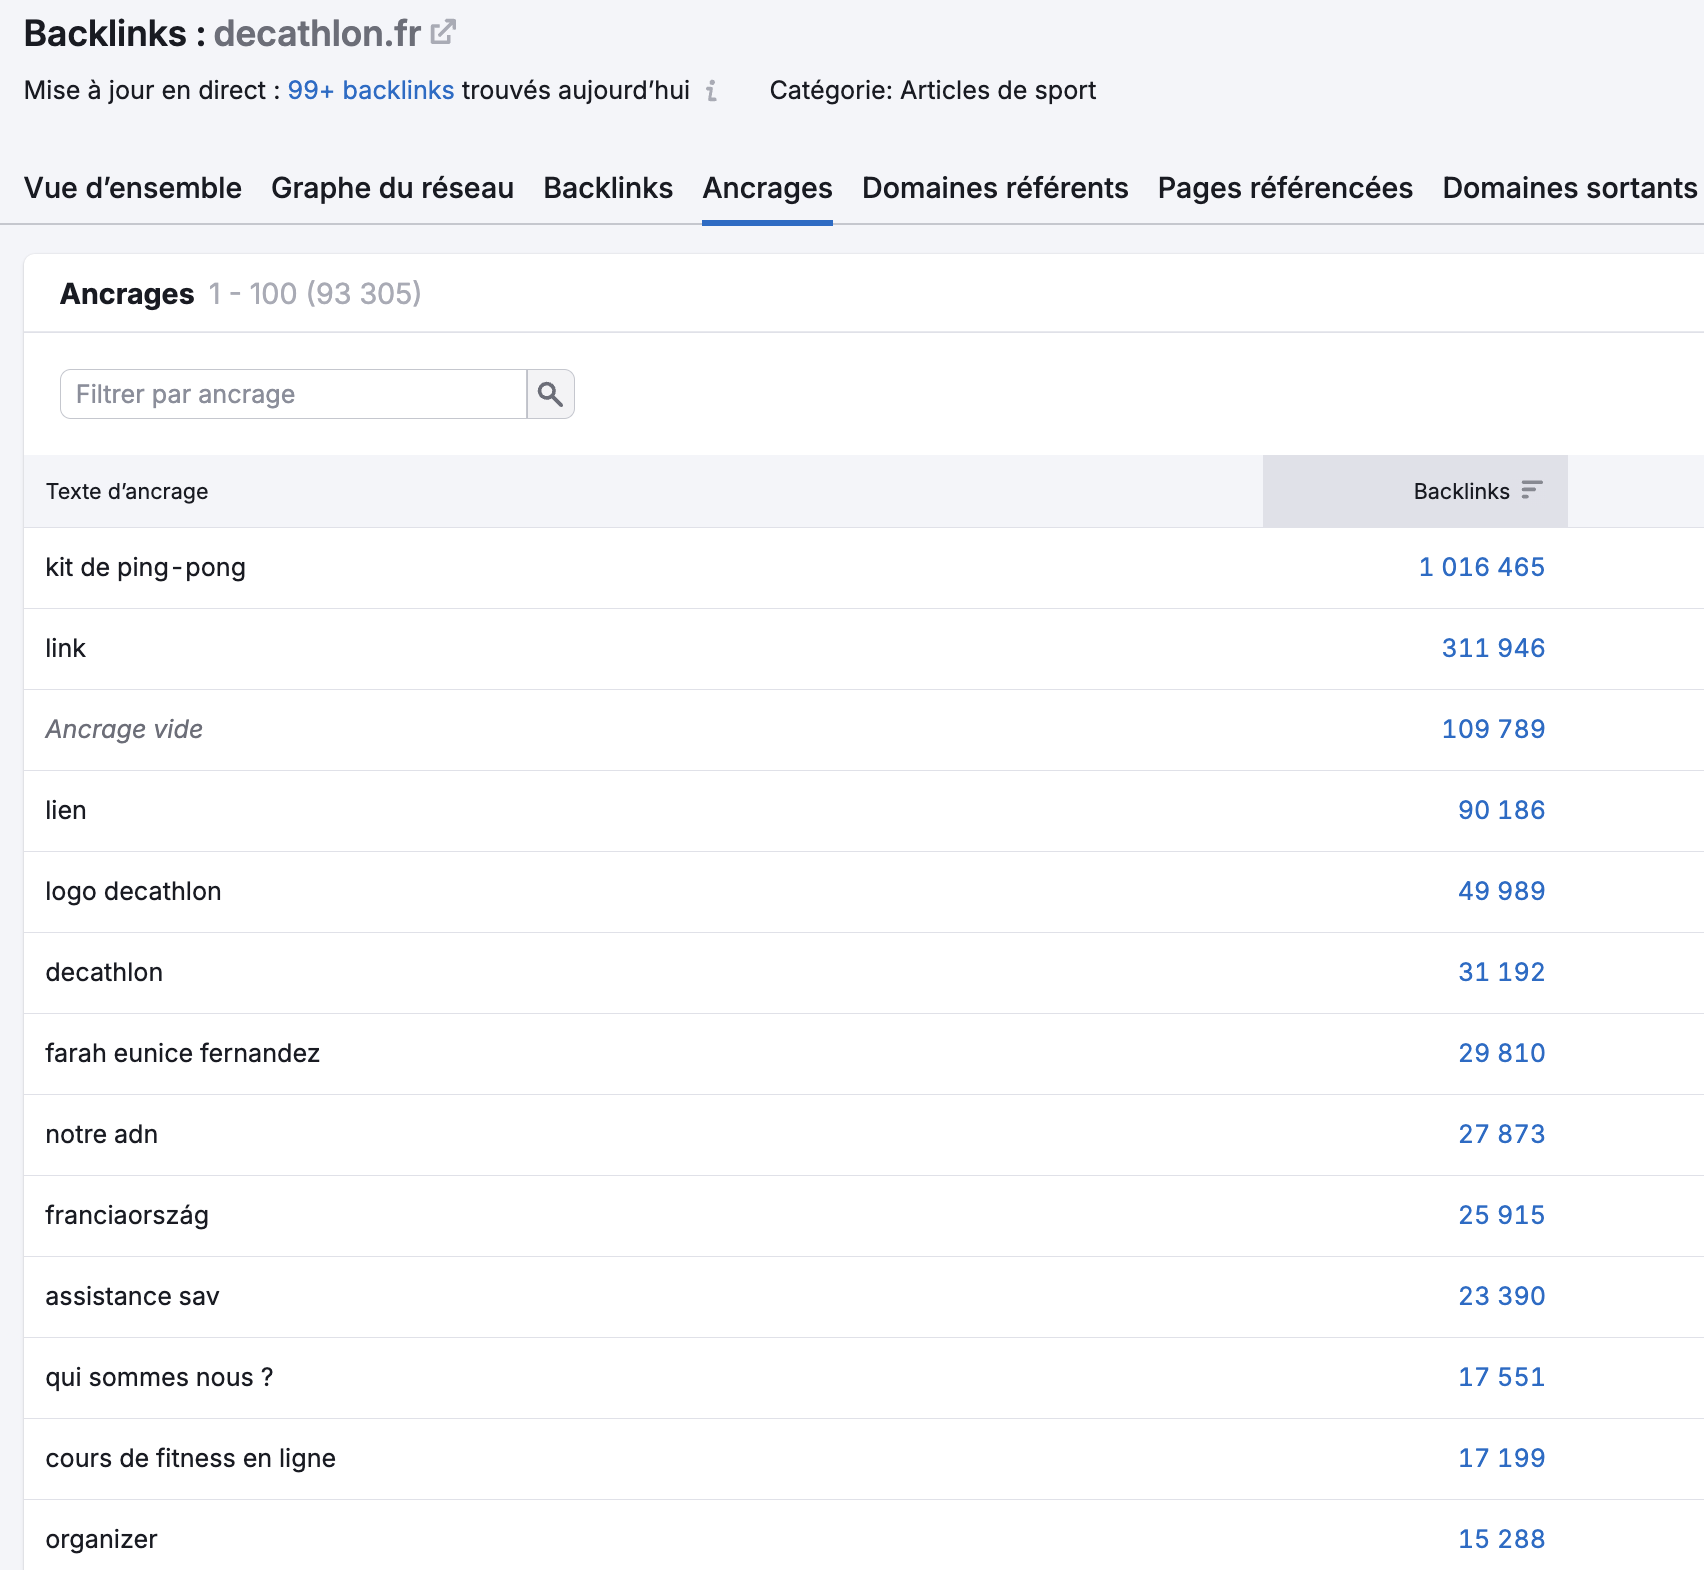Screen dimensions: 1704x1570
Task: Click the sort icon in Backlinks column
Action: click(x=1532, y=490)
